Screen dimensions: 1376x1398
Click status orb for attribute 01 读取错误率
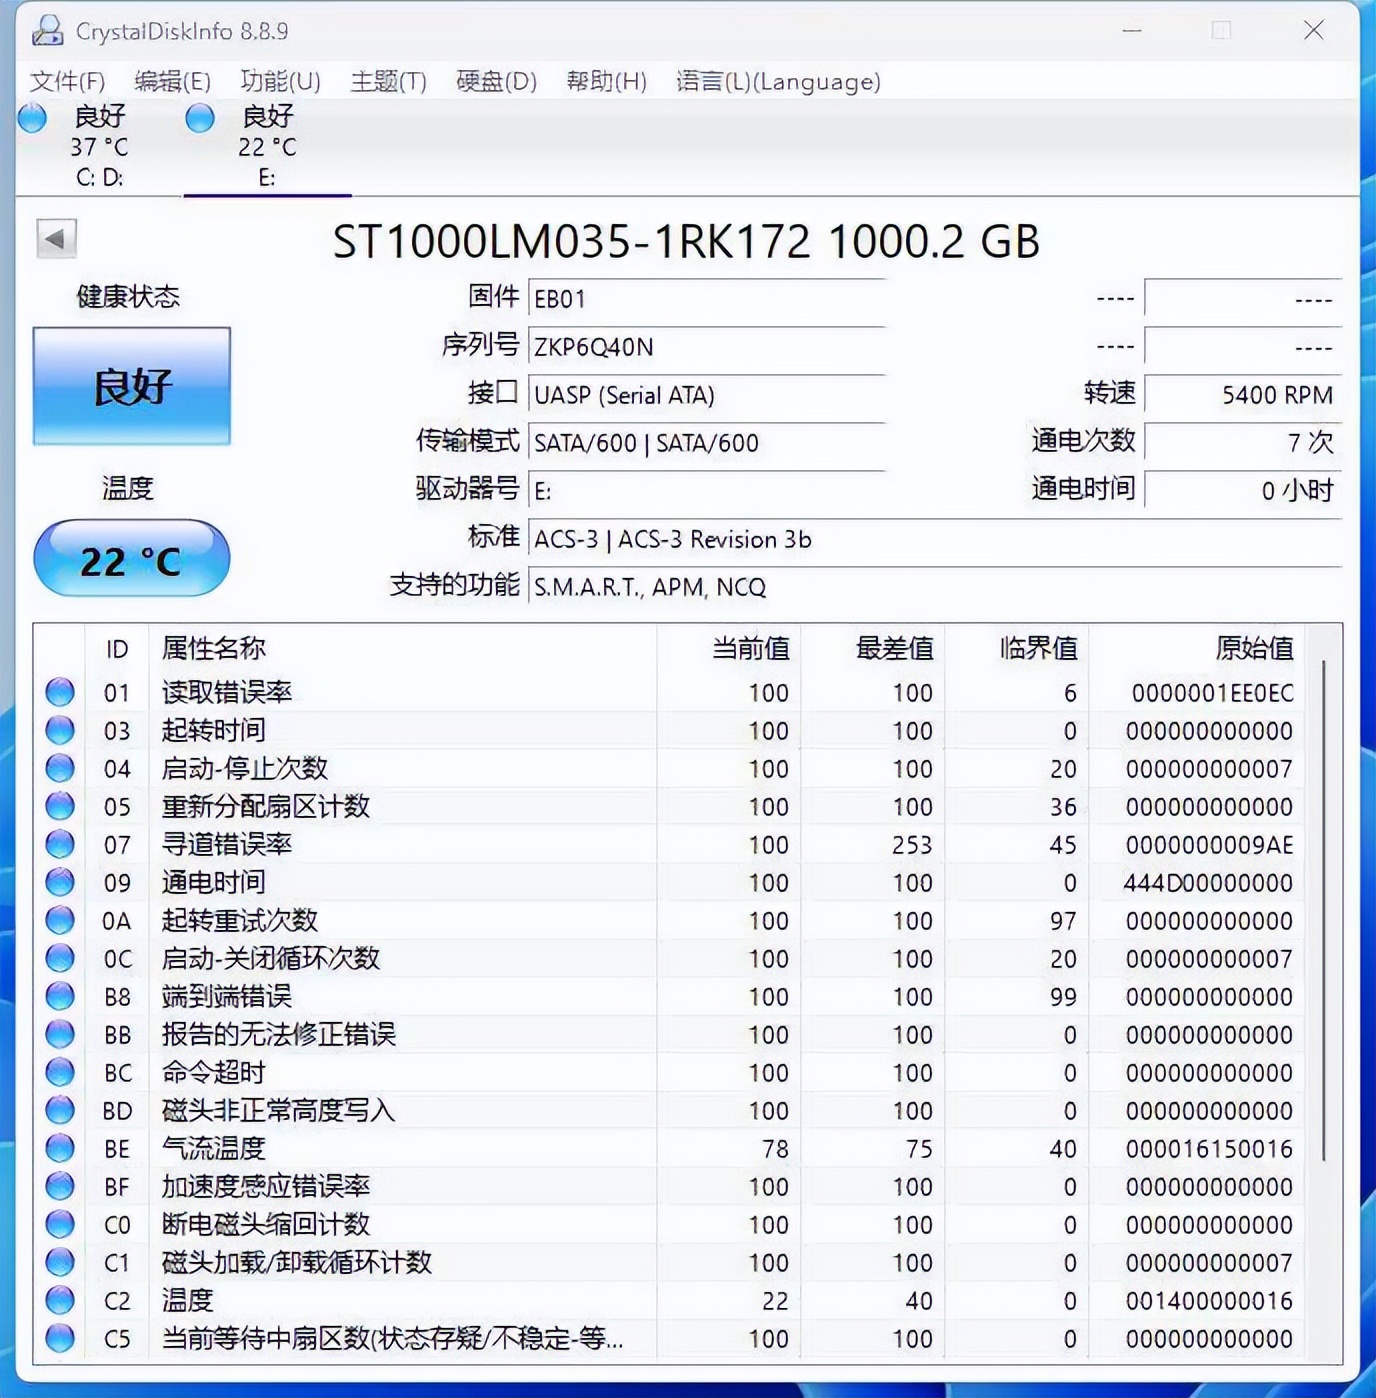(60, 692)
